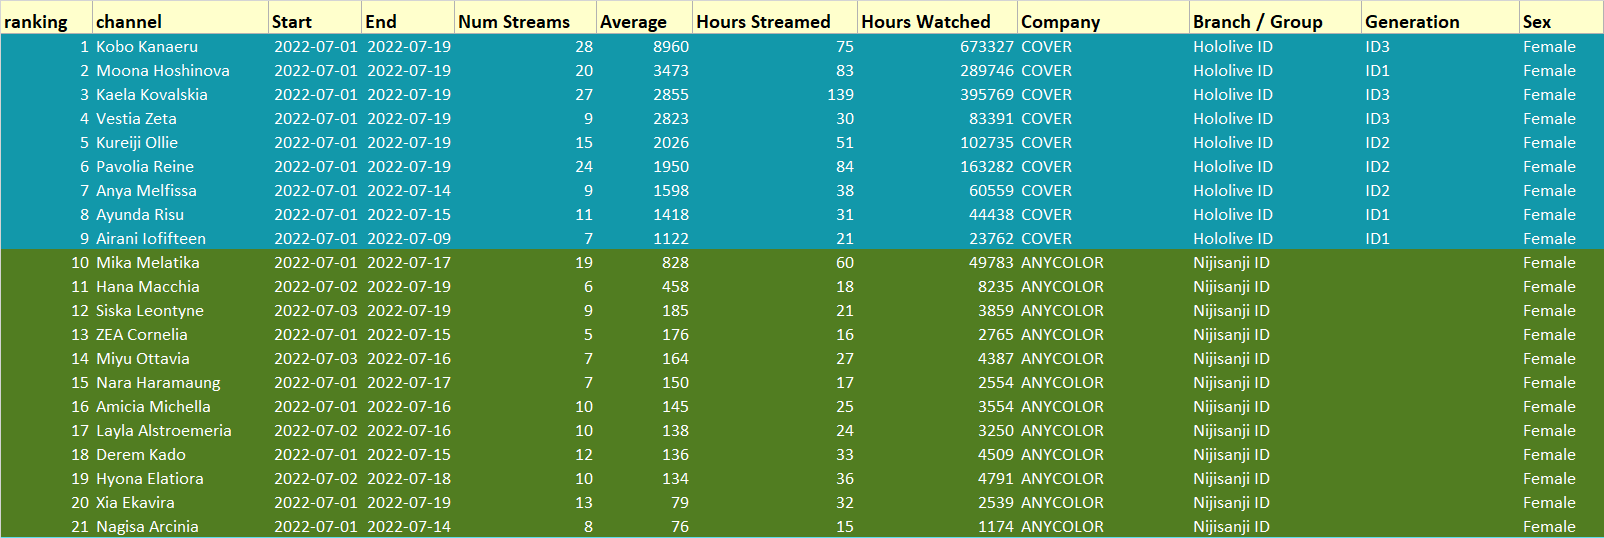Viewport: 1604px width, 538px height.
Task: Select the end date 2022-07-09
Action: coord(409,238)
